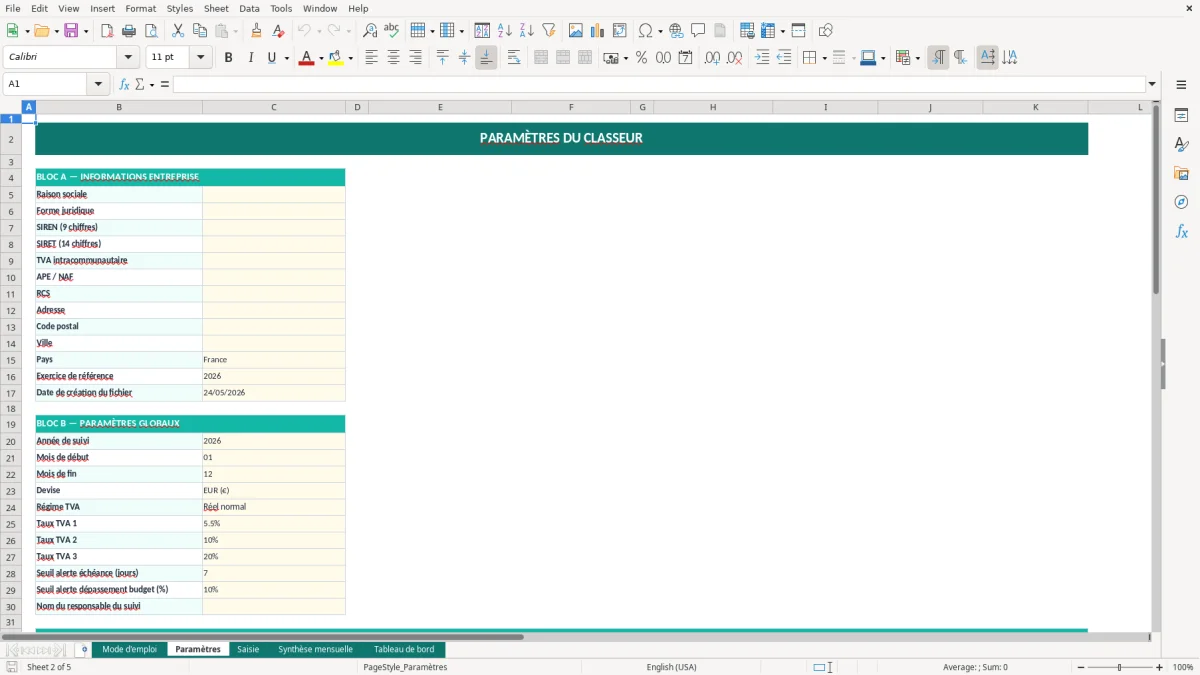Click the Sidebar Settings hamburger button
1200x675 pixels.
click(1181, 84)
